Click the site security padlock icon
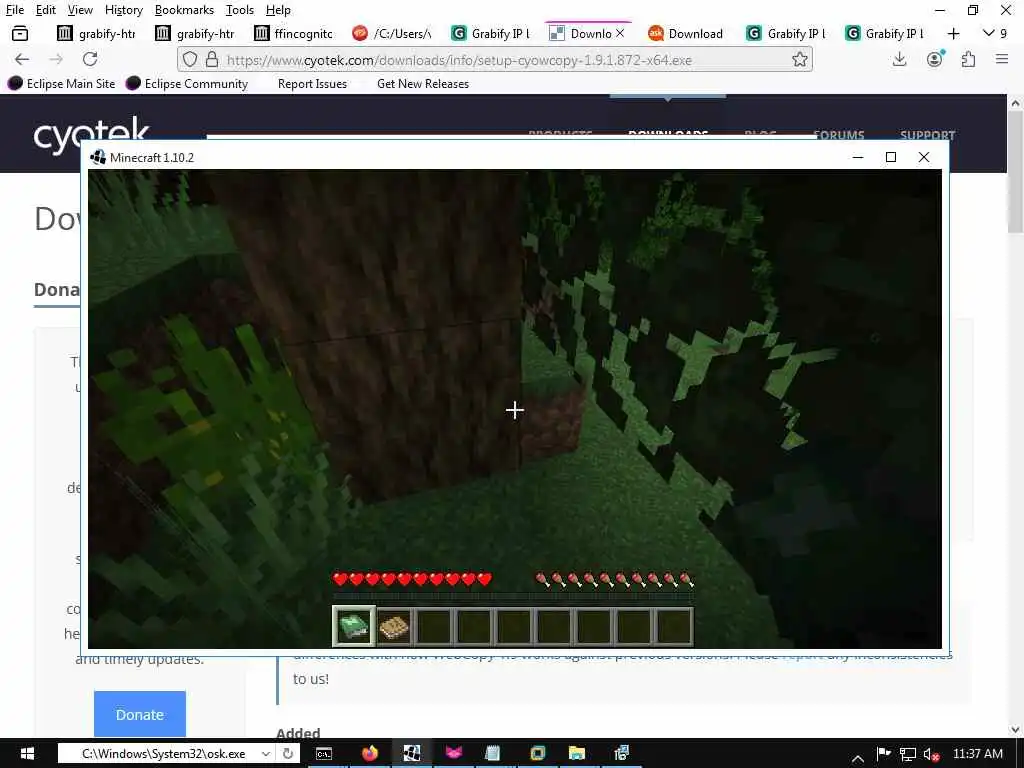This screenshot has height=768, width=1024. pos(212,59)
